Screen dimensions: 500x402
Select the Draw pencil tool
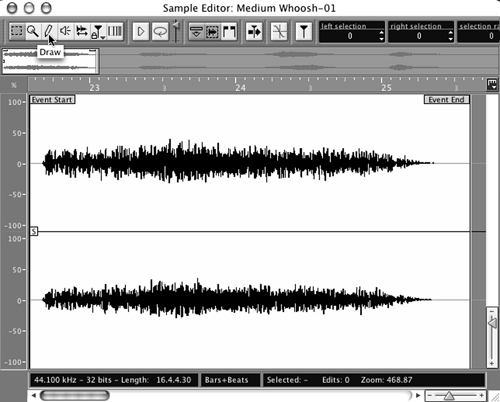pyautogui.click(x=49, y=32)
